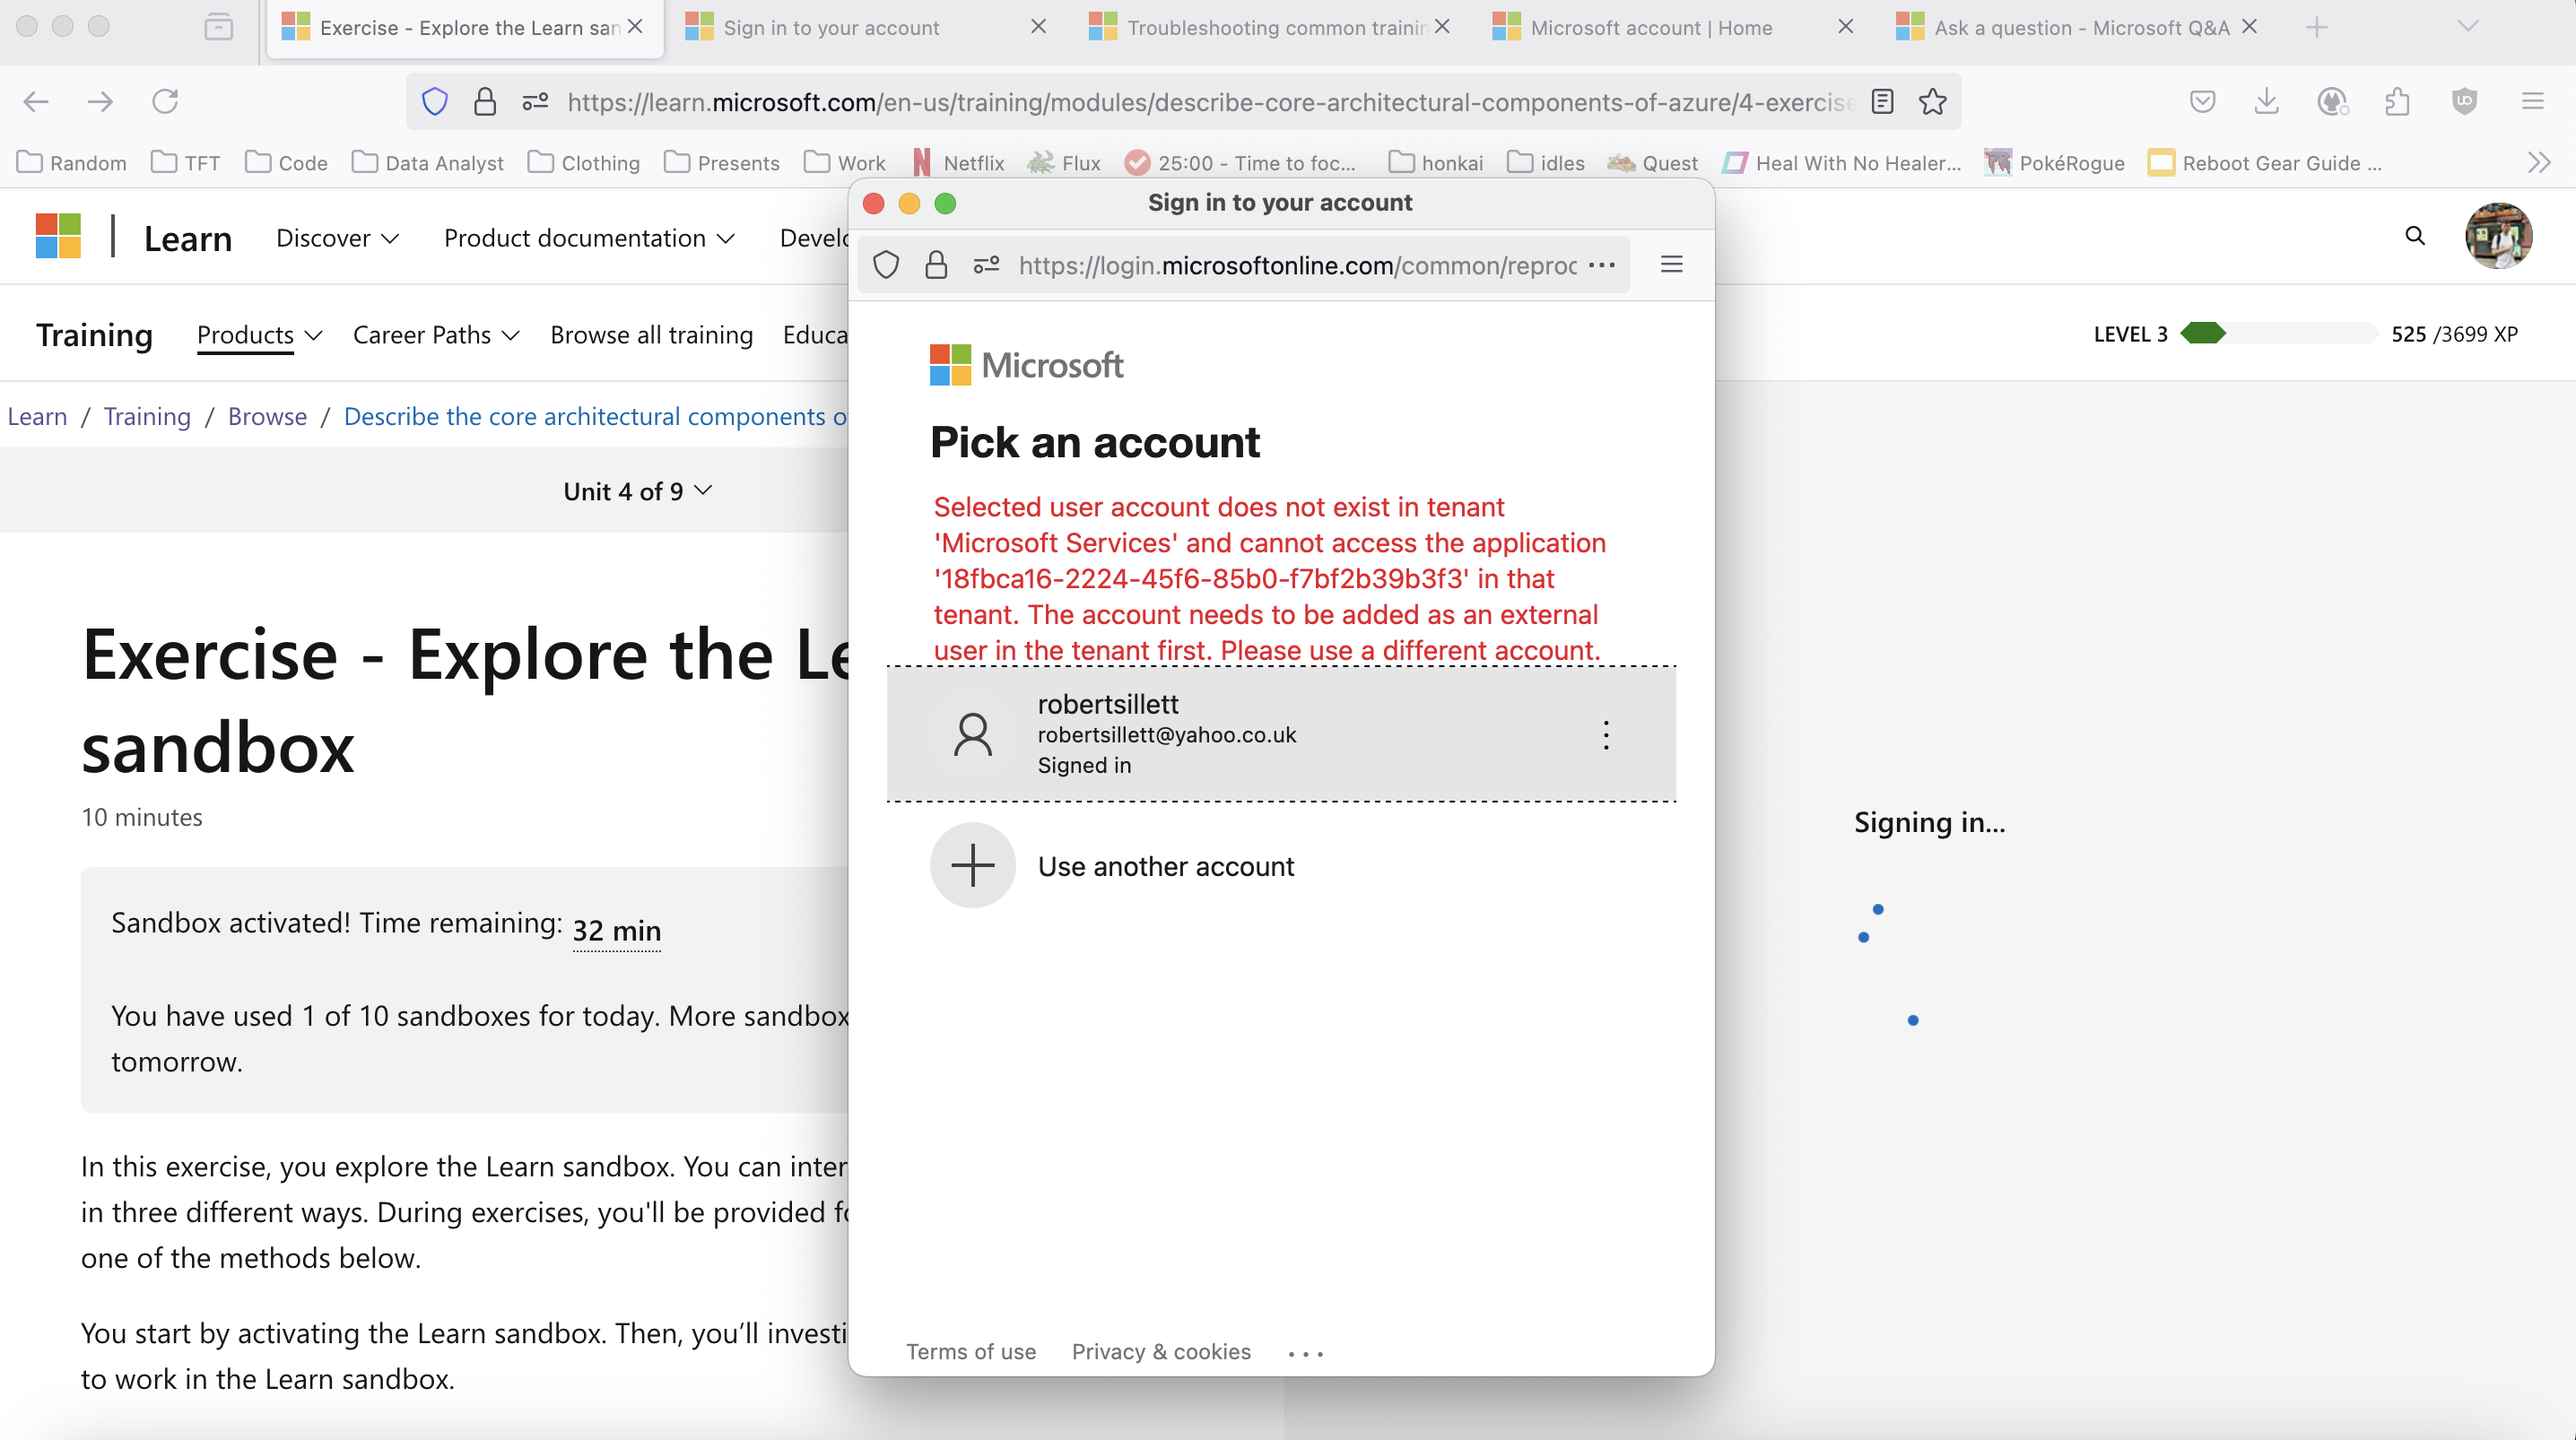Expand the Product documentation menu
2576x1440 pixels.
590,238
